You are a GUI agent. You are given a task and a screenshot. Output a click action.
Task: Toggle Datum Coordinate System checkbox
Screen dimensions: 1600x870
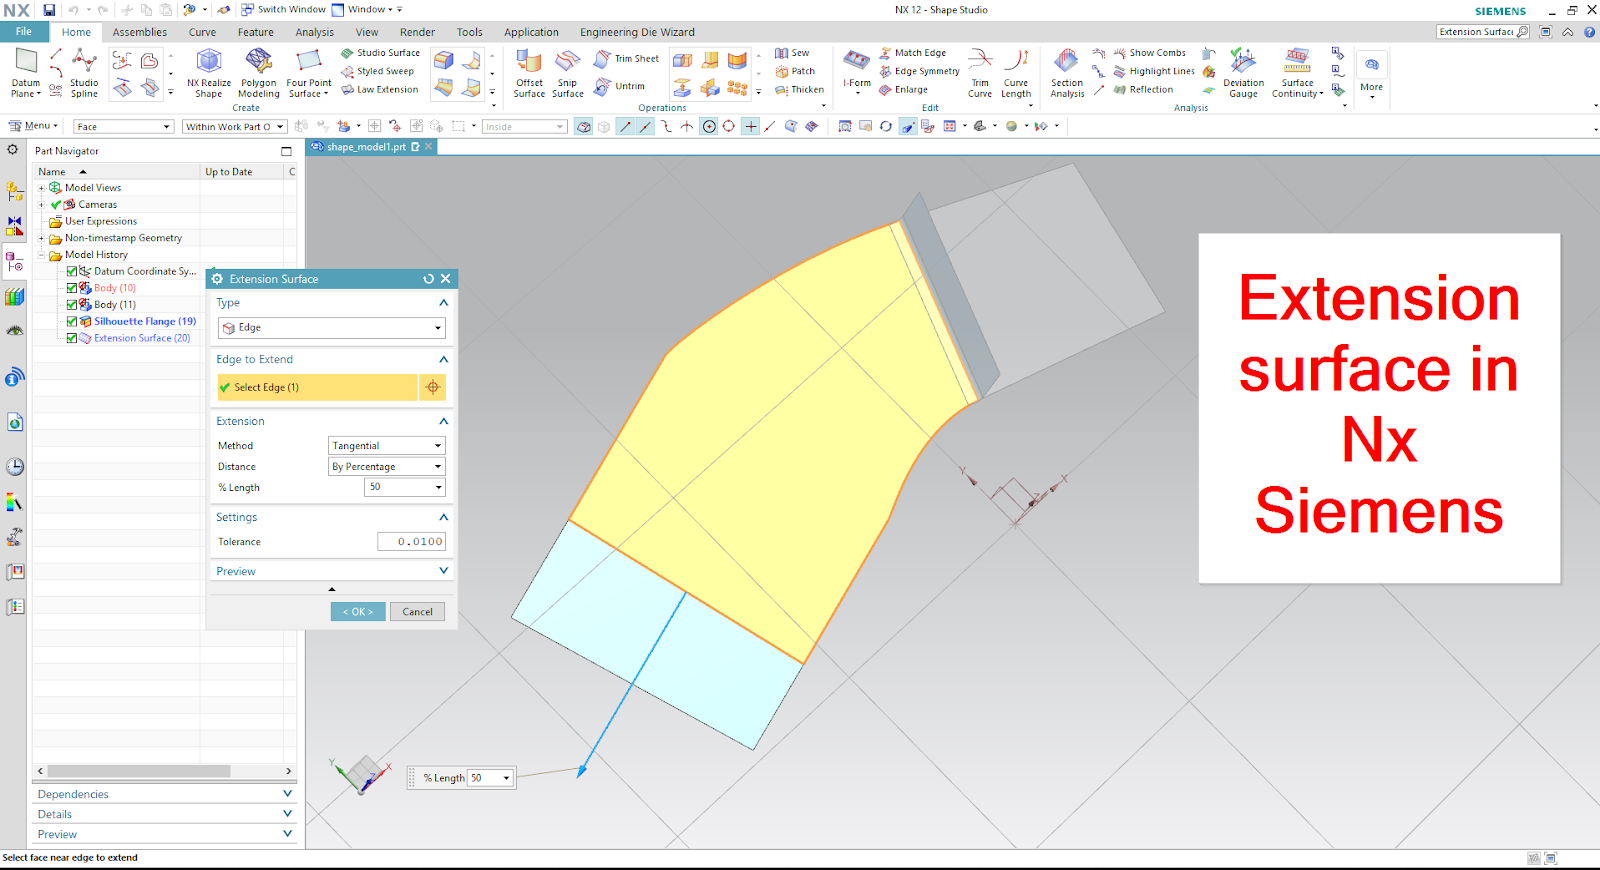[x=72, y=271]
